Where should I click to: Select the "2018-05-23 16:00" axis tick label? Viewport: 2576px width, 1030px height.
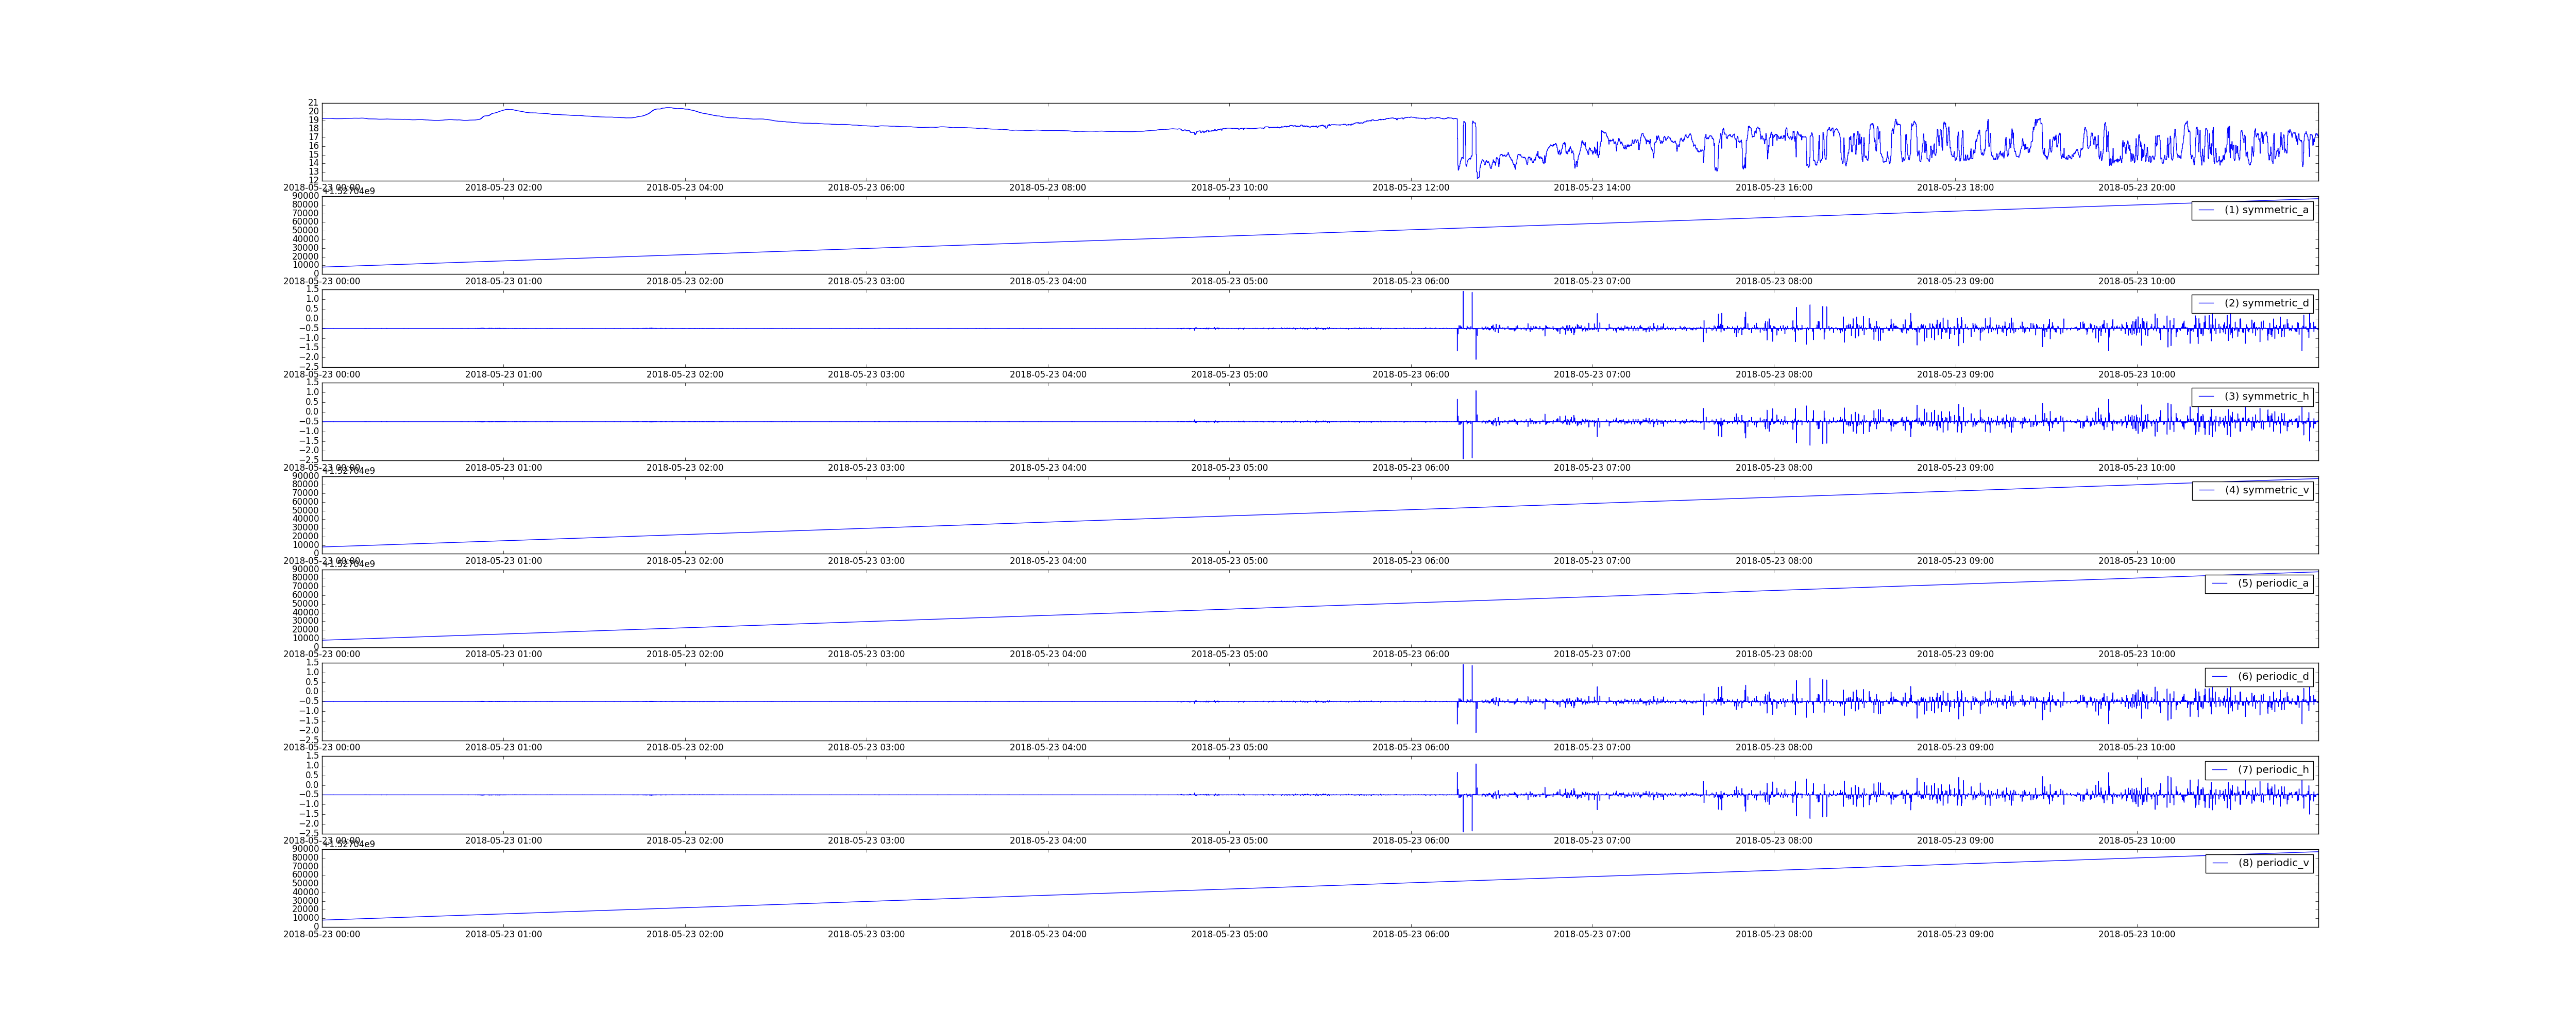pyautogui.click(x=1773, y=188)
